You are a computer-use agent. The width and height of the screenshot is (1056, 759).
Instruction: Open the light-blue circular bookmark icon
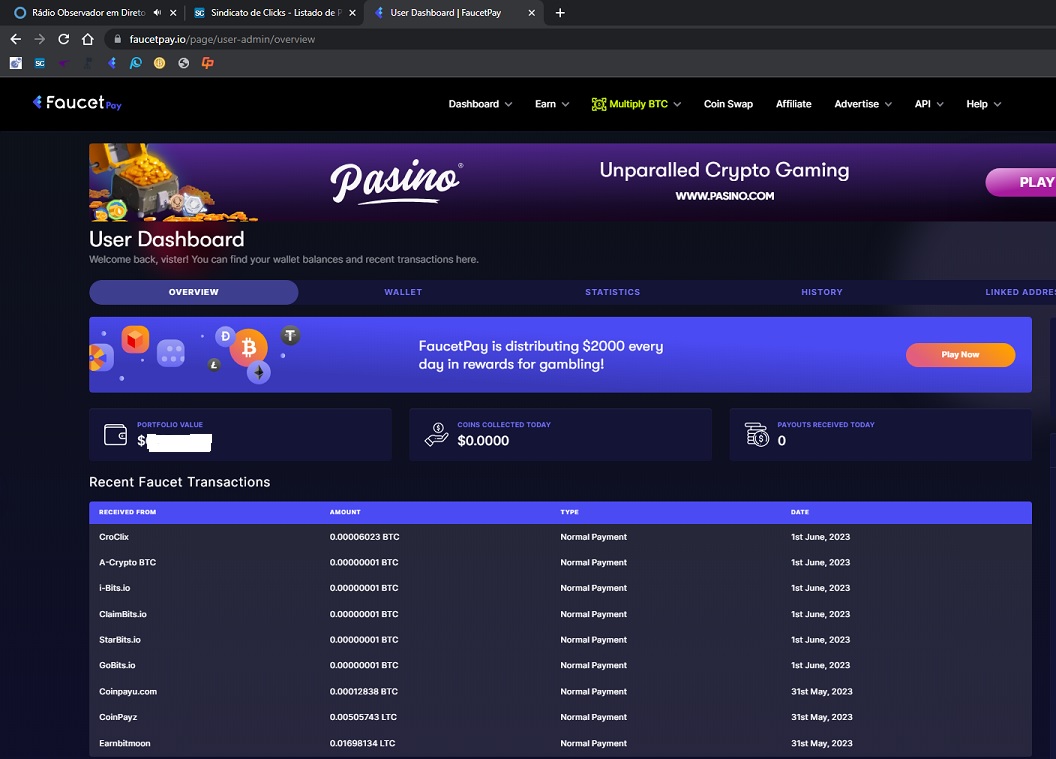point(135,63)
